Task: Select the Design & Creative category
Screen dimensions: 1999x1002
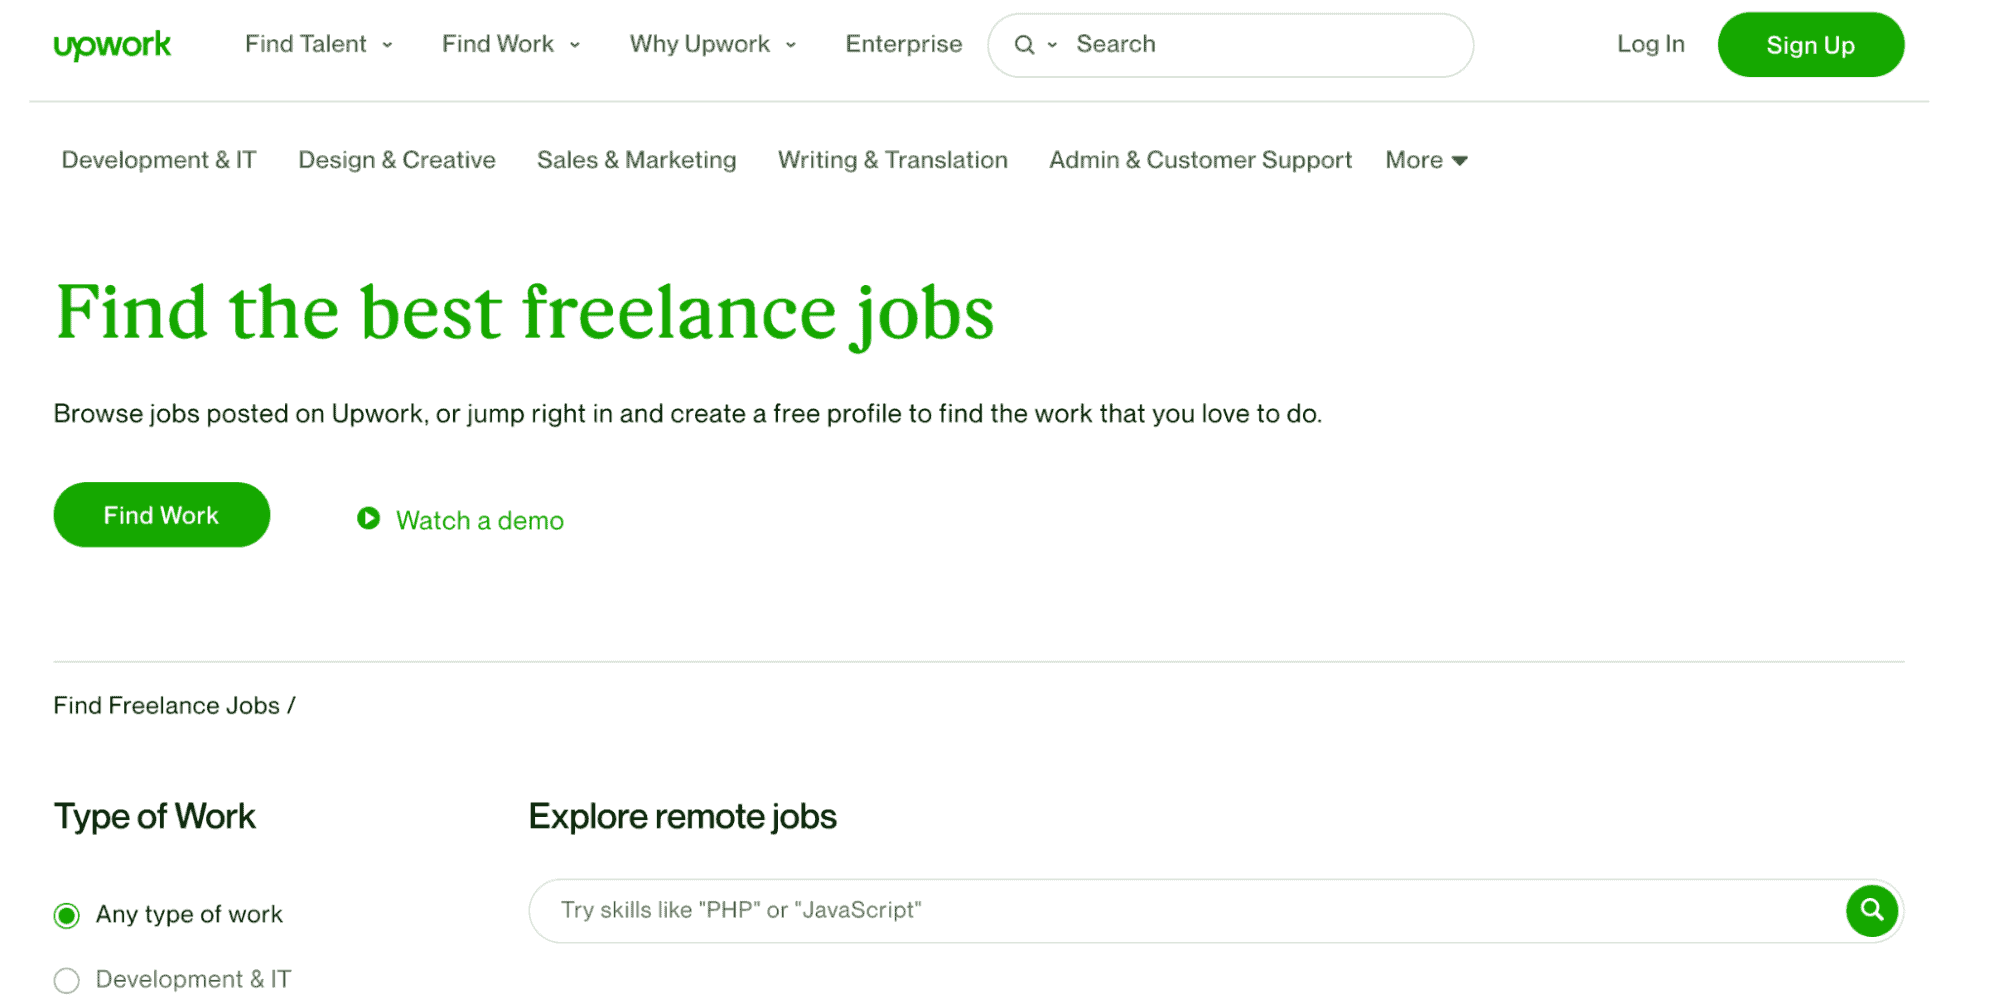Action: pyautogui.click(x=396, y=160)
